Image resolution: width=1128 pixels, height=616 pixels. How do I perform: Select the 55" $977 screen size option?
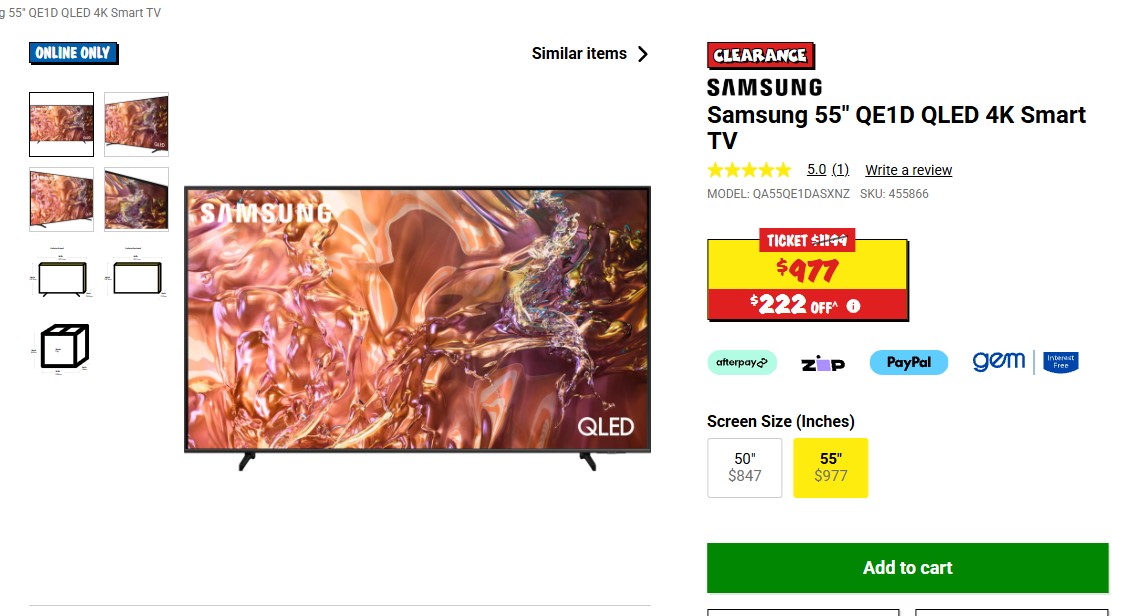(x=831, y=468)
